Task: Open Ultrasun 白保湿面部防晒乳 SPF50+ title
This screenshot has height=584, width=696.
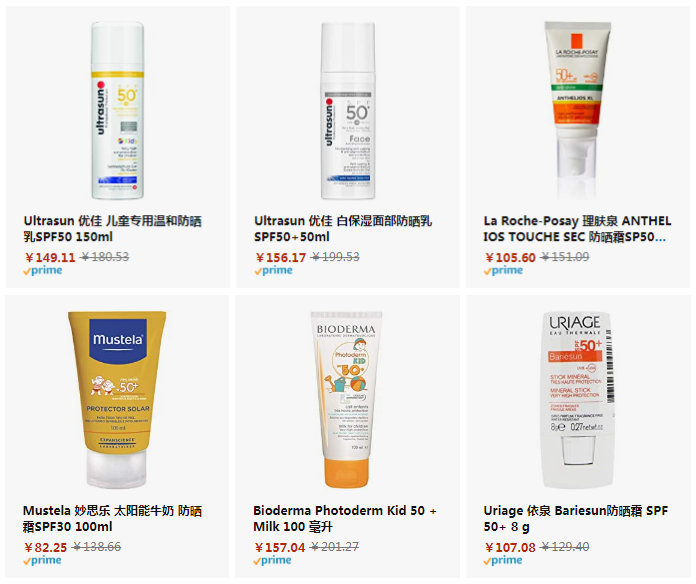Action: pyautogui.click(x=343, y=229)
